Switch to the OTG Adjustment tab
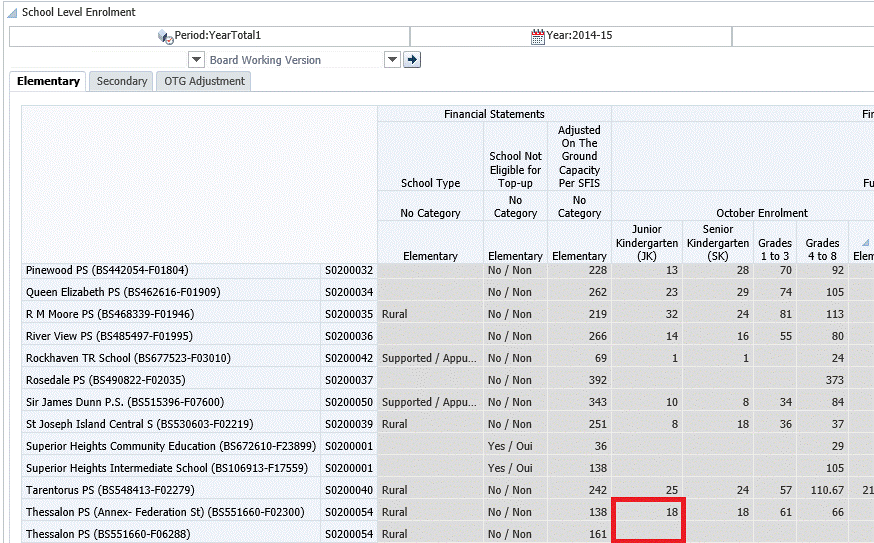 202,81
